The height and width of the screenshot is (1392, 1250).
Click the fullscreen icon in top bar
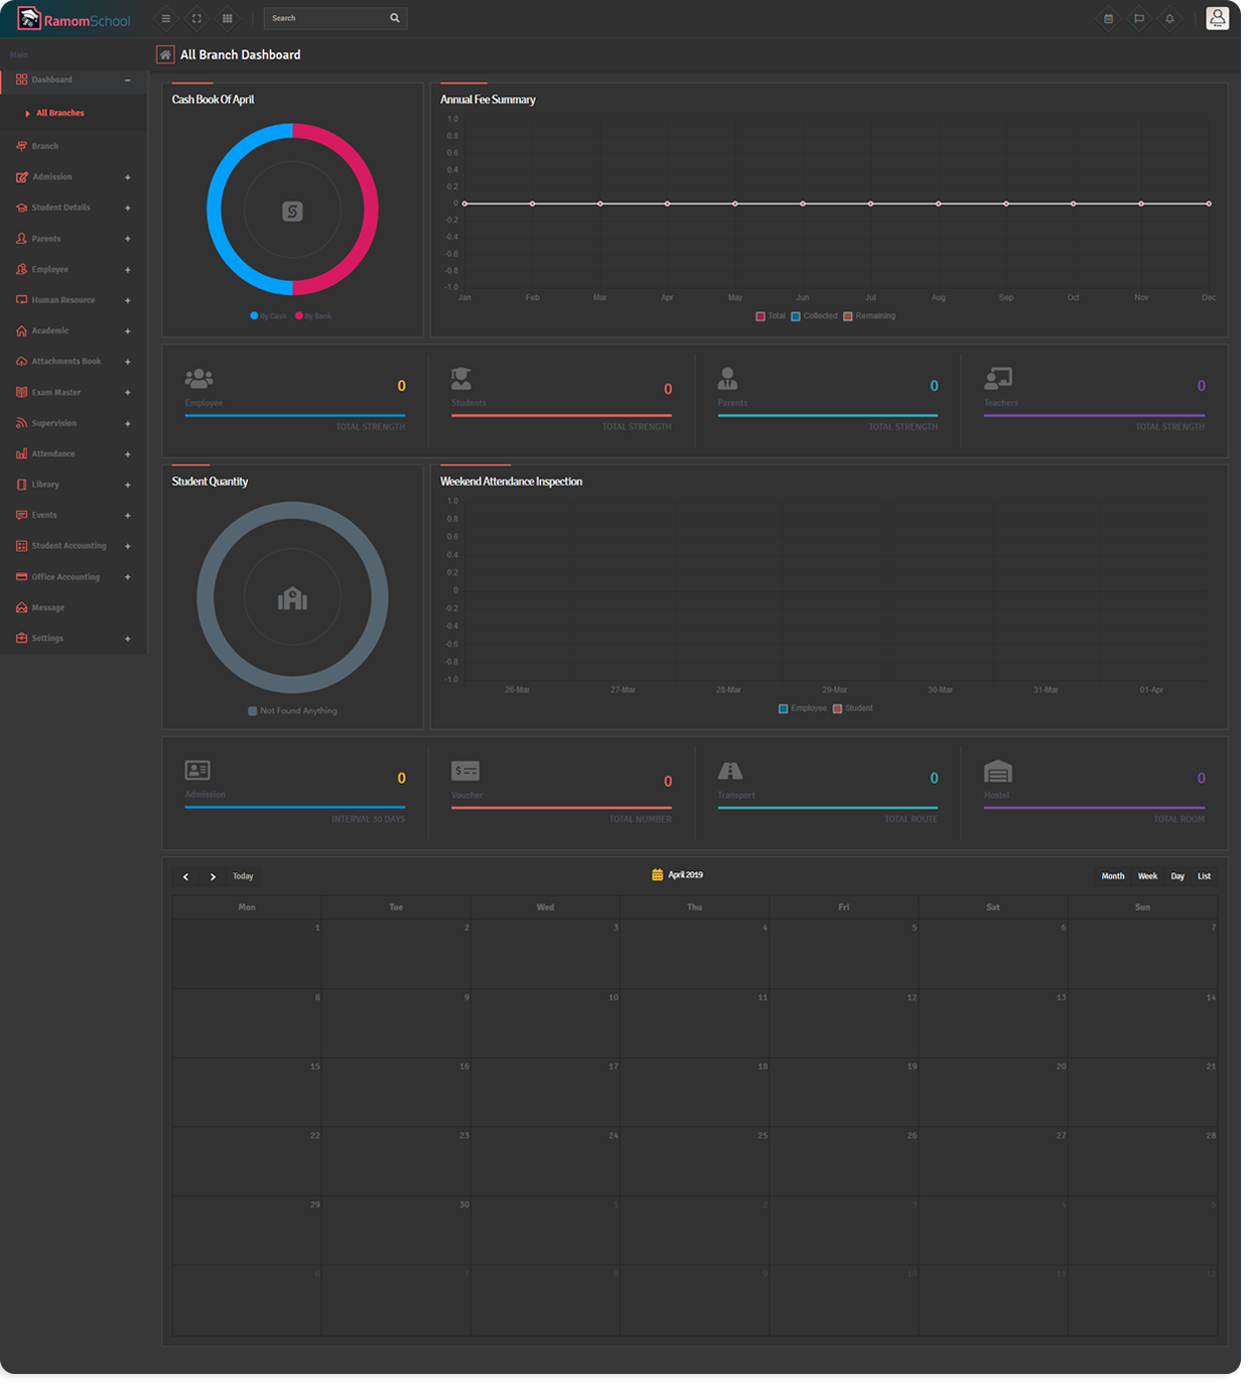(x=197, y=18)
